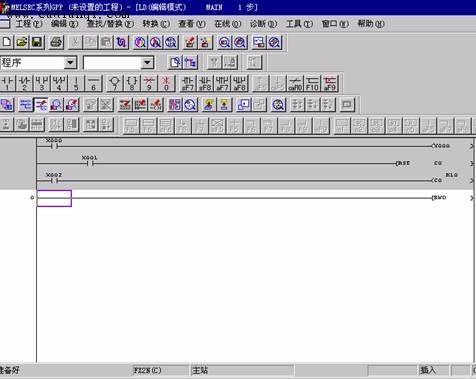Click the New project icon
The image size is (476, 379).
tap(7, 43)
